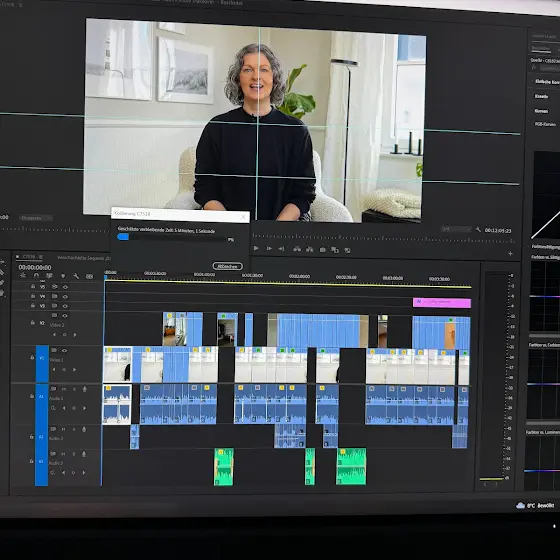
Task: Close the C7538 timeline tab
Action: tap(17, 256)
